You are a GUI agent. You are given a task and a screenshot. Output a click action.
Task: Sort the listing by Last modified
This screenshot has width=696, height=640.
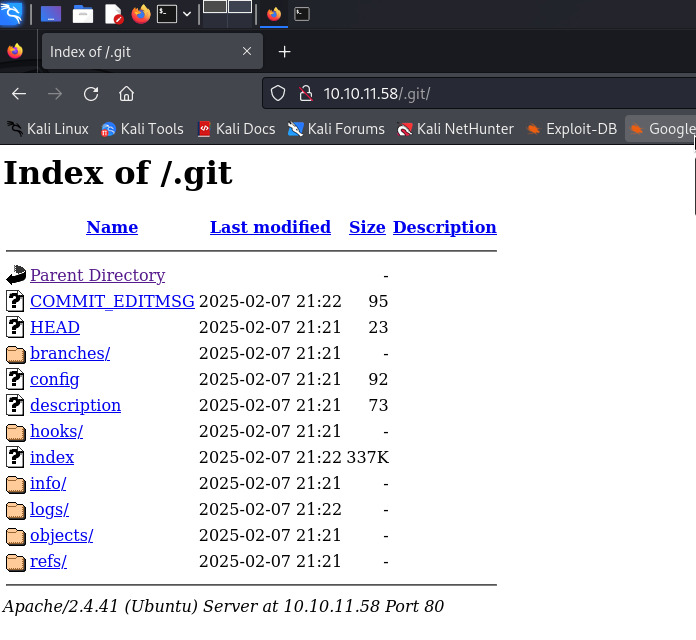tap(270, 227)
